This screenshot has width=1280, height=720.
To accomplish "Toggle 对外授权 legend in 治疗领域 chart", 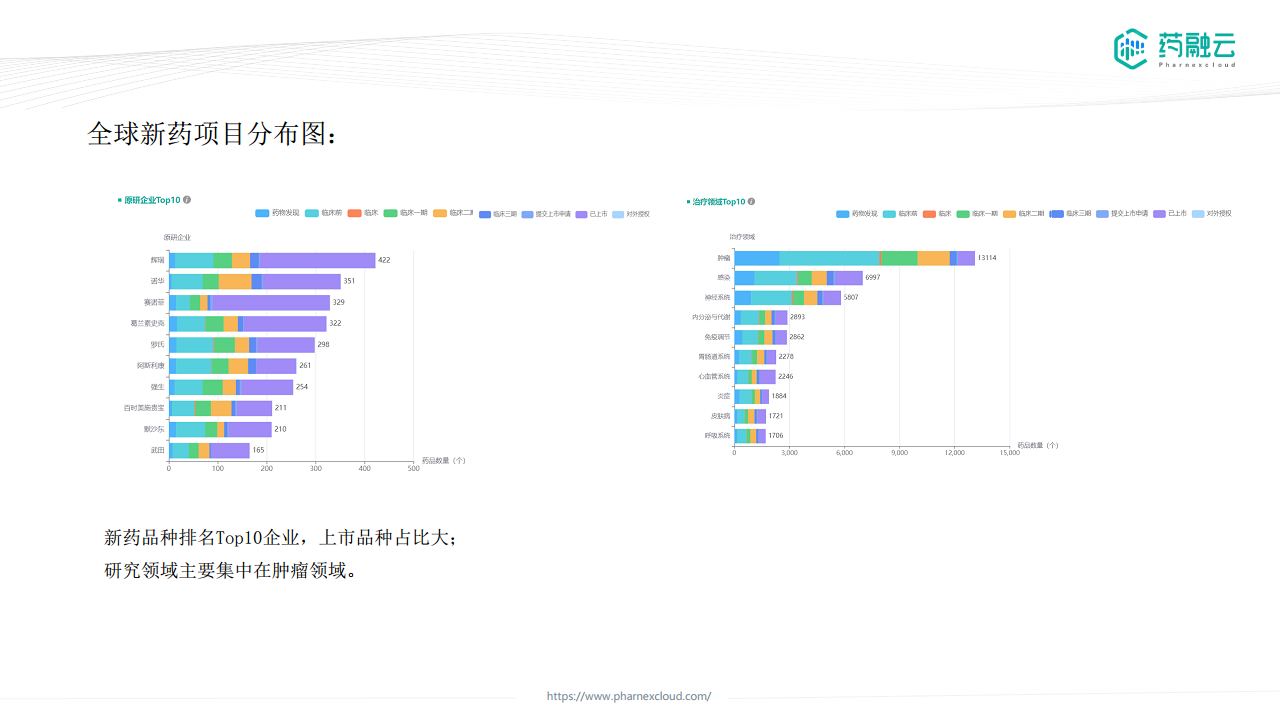I will click(1212, 214).
